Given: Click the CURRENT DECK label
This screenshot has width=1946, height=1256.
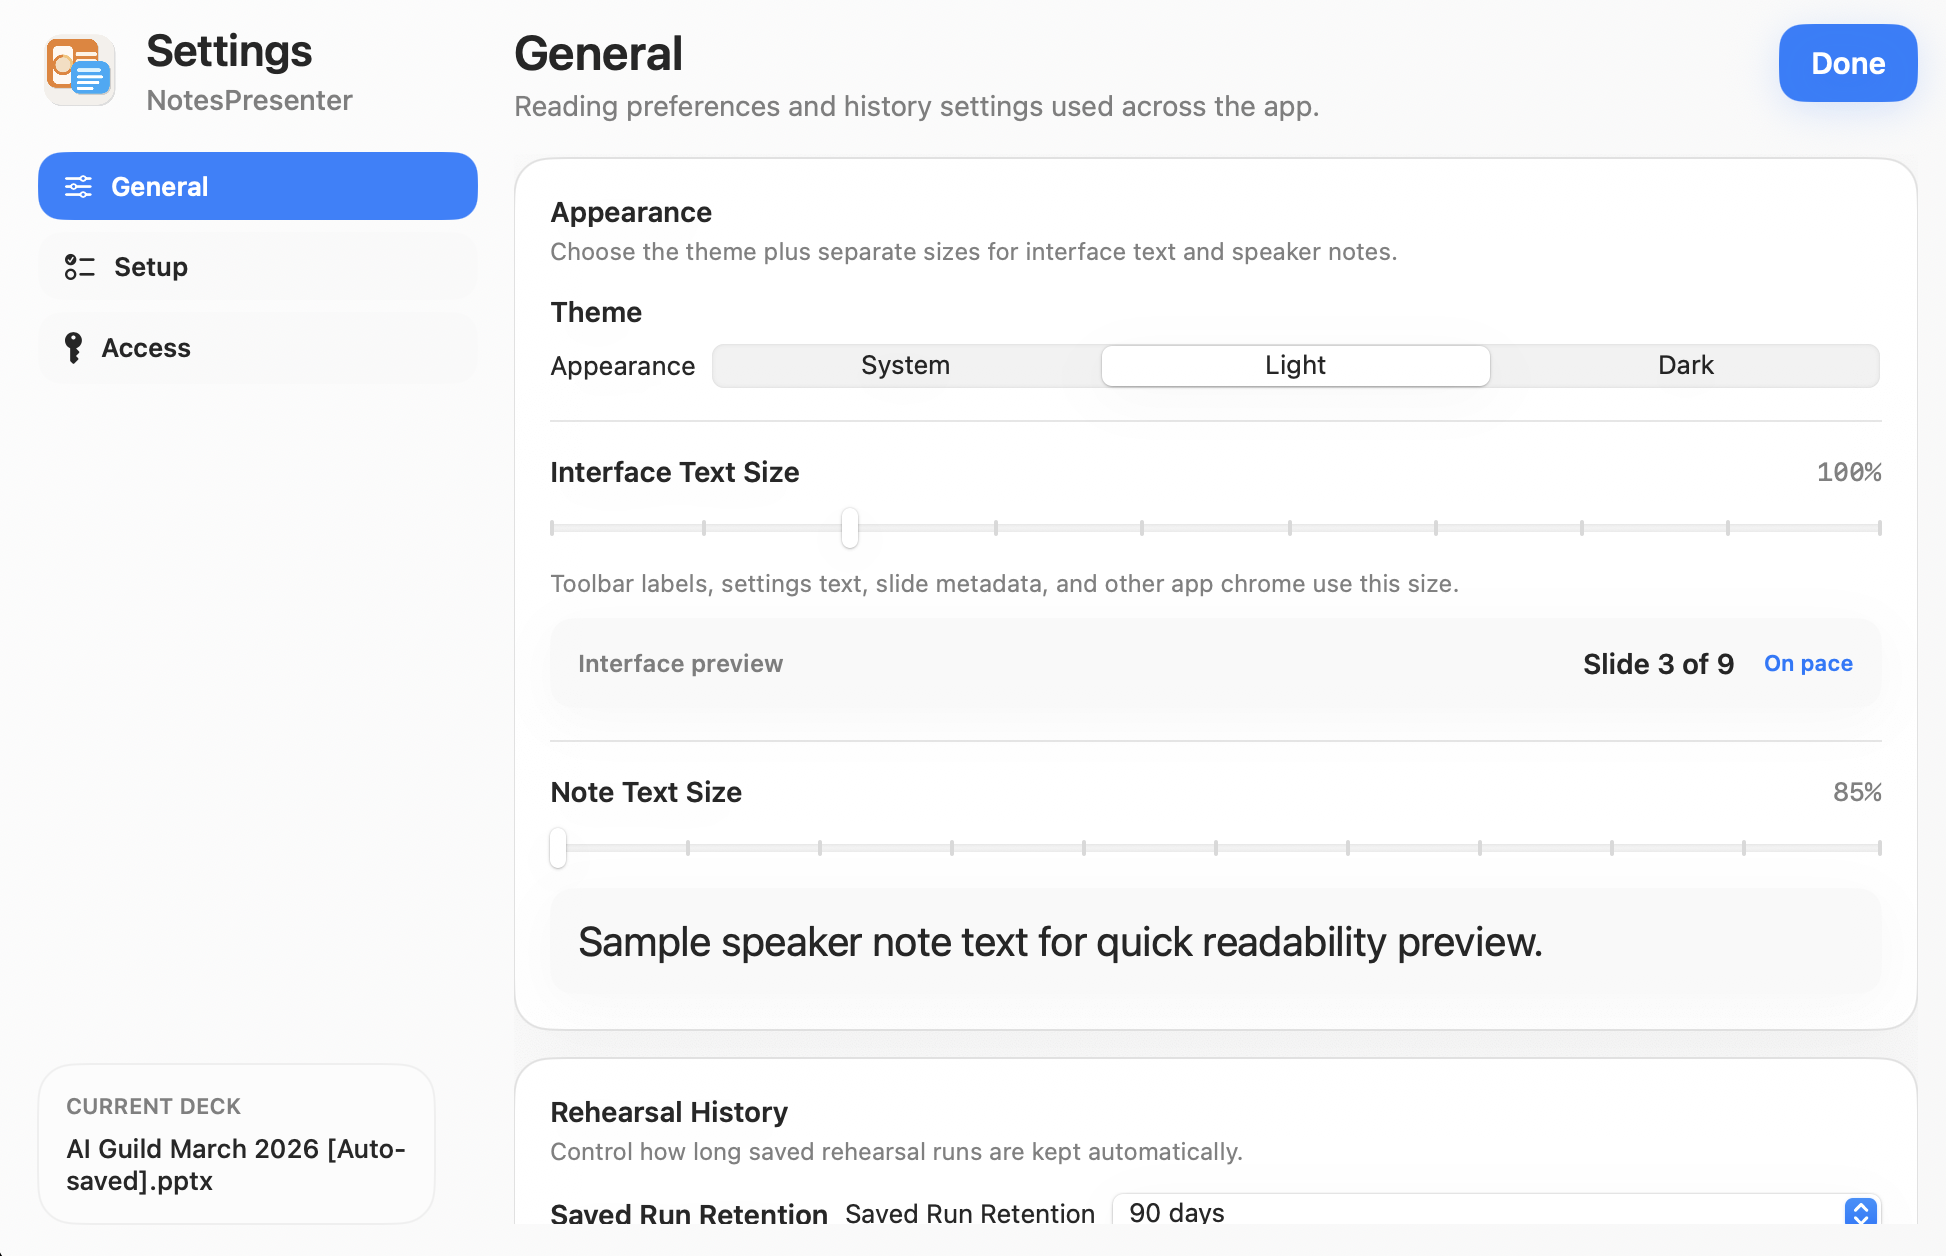Looking at the screenshot, I should point(153,1106).
